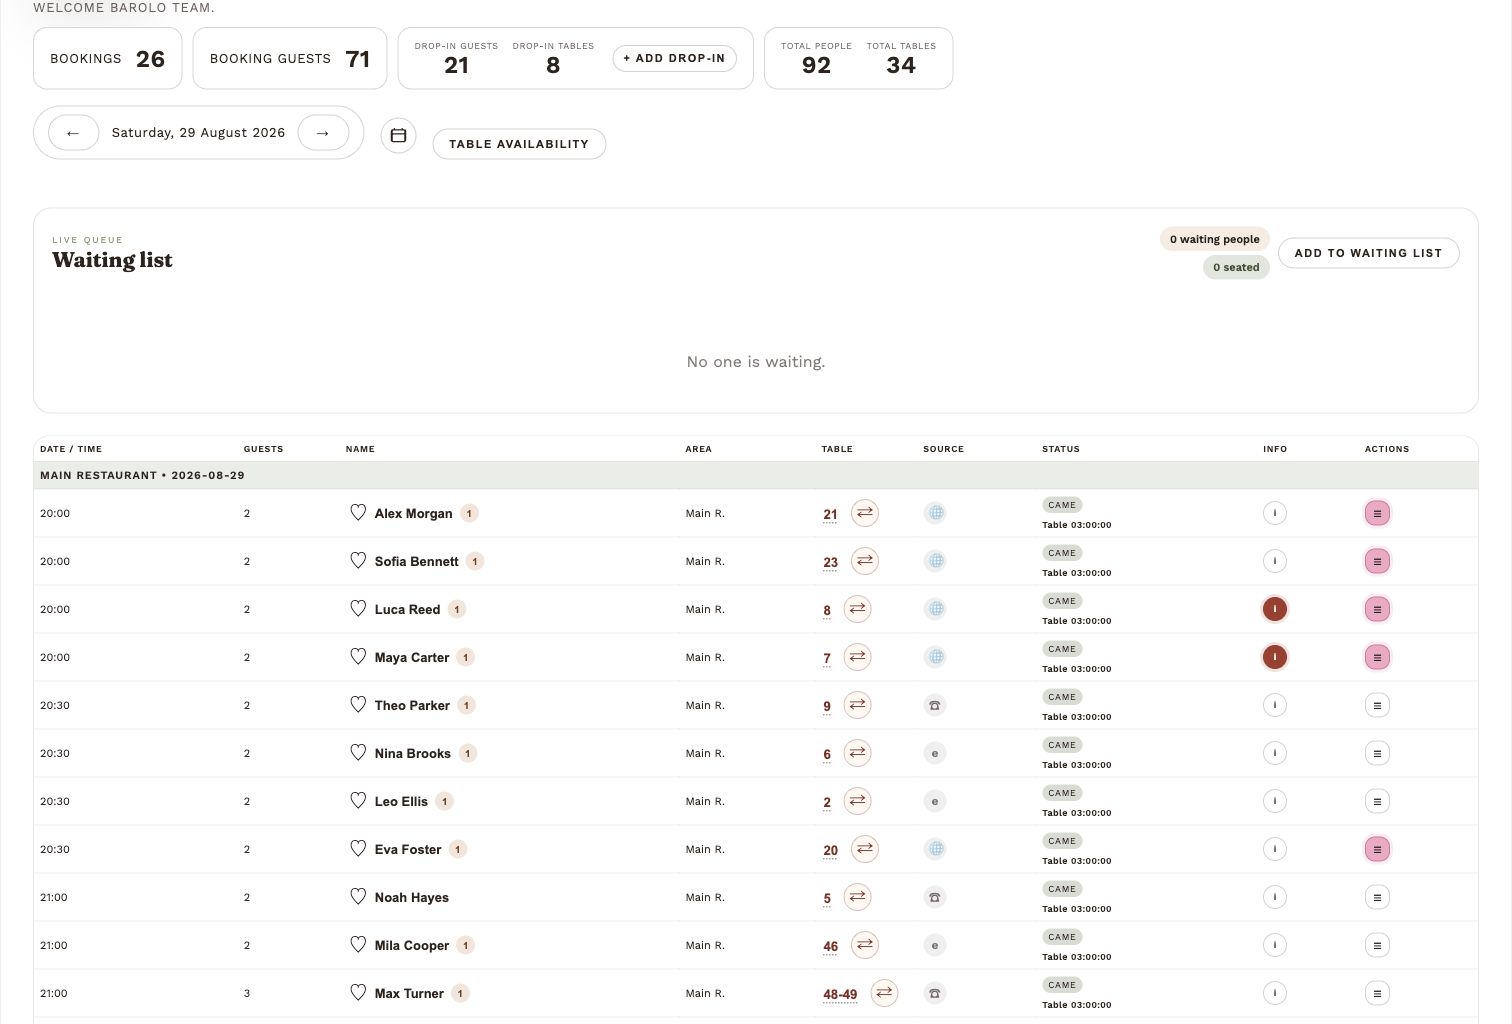Viewport: 1512px width, 1024px height.
Task: Click the date Saturday, 29 August 2026
Action: (198, 132)
